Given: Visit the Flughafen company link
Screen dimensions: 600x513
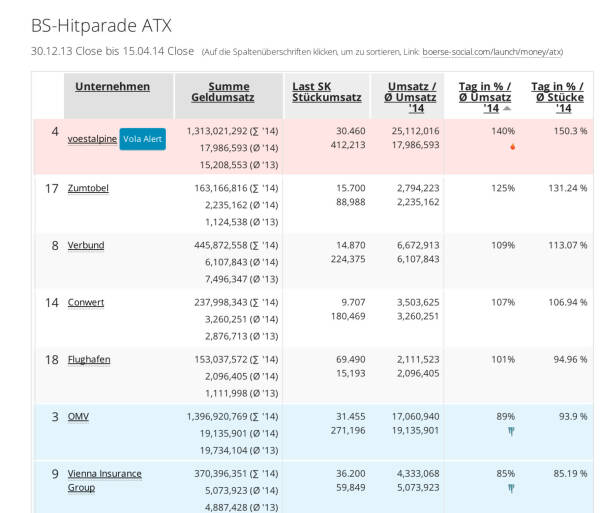Looking at the screenshot, I should pyautogui.click(x=90, y=359).
